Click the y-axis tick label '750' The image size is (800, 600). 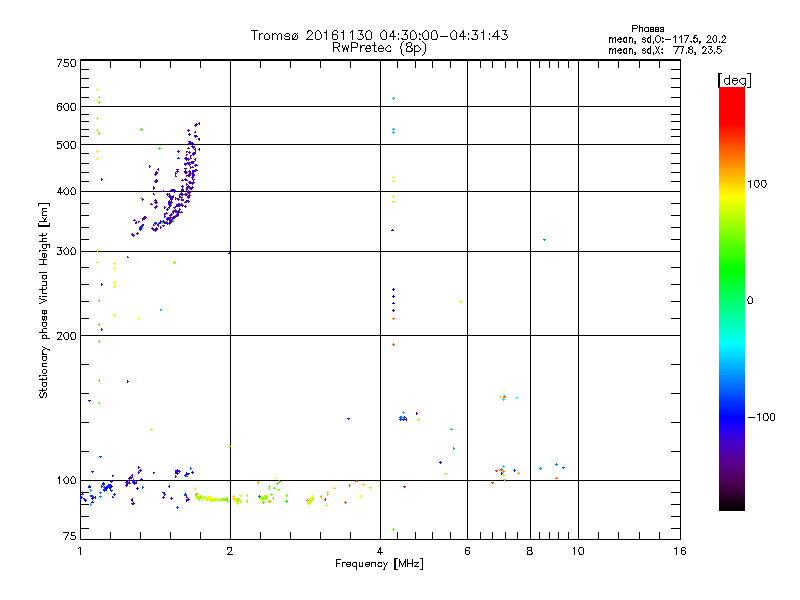click(66, 63)
